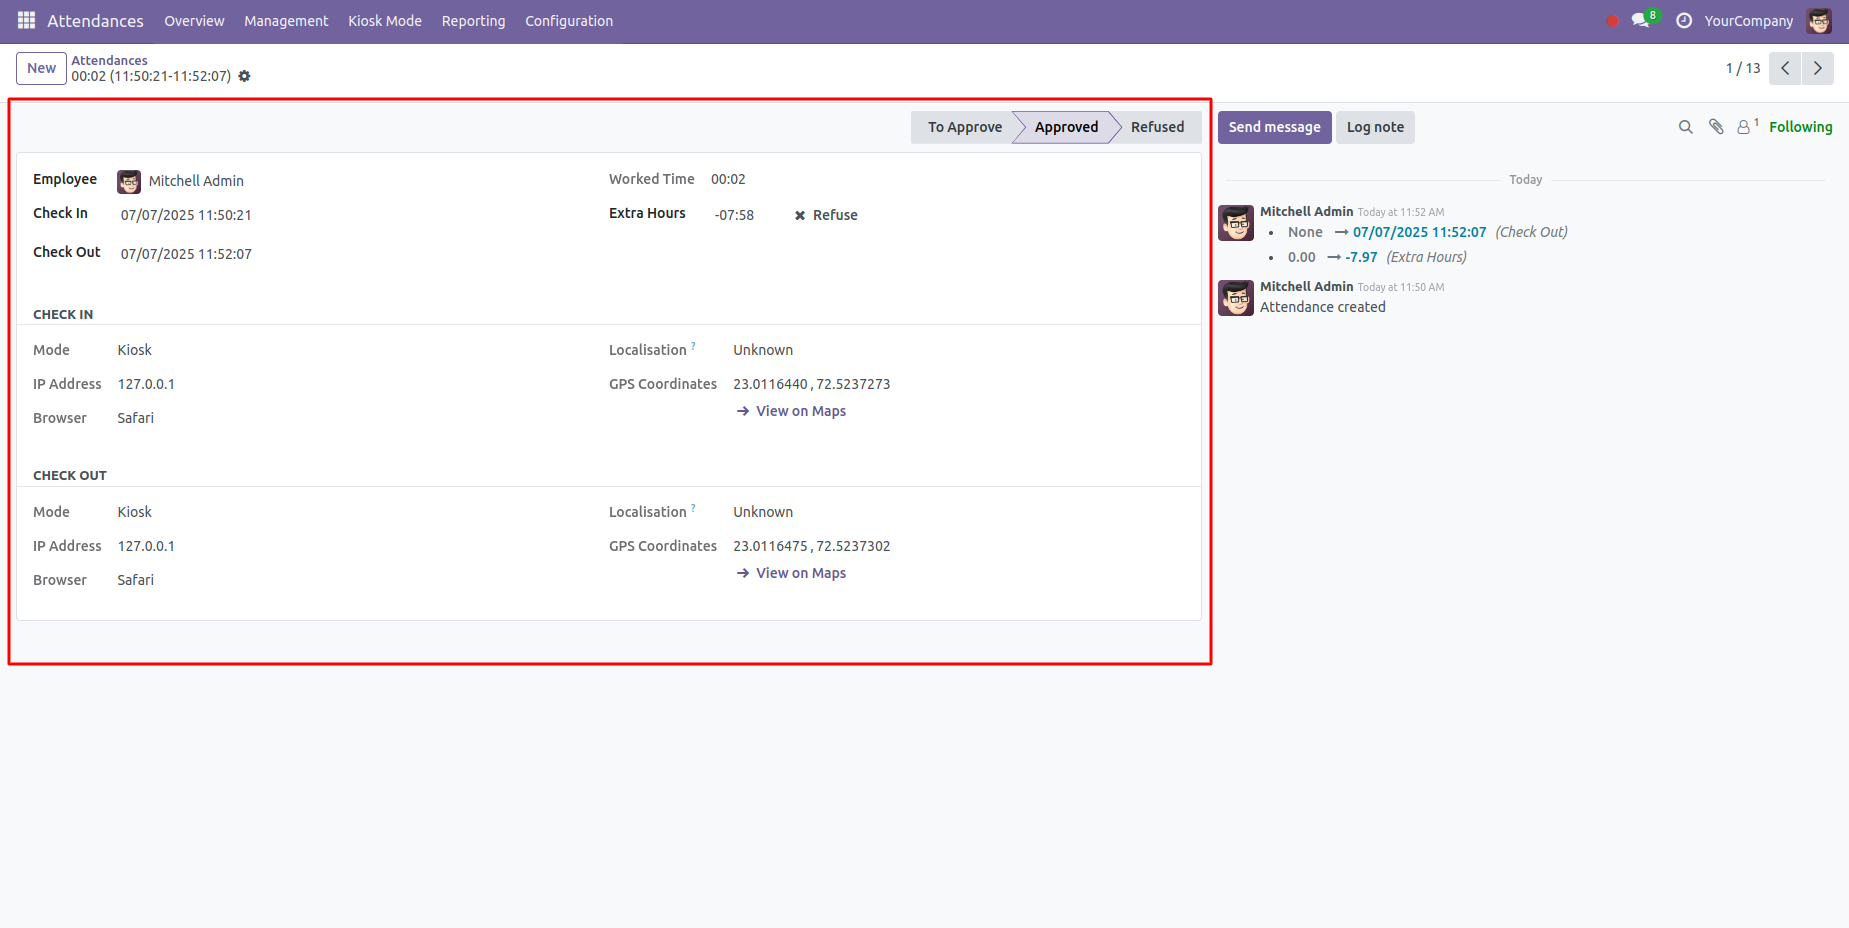The image size is (1849, 928).
Task: Open the followers person icon
Action: 1744,127
